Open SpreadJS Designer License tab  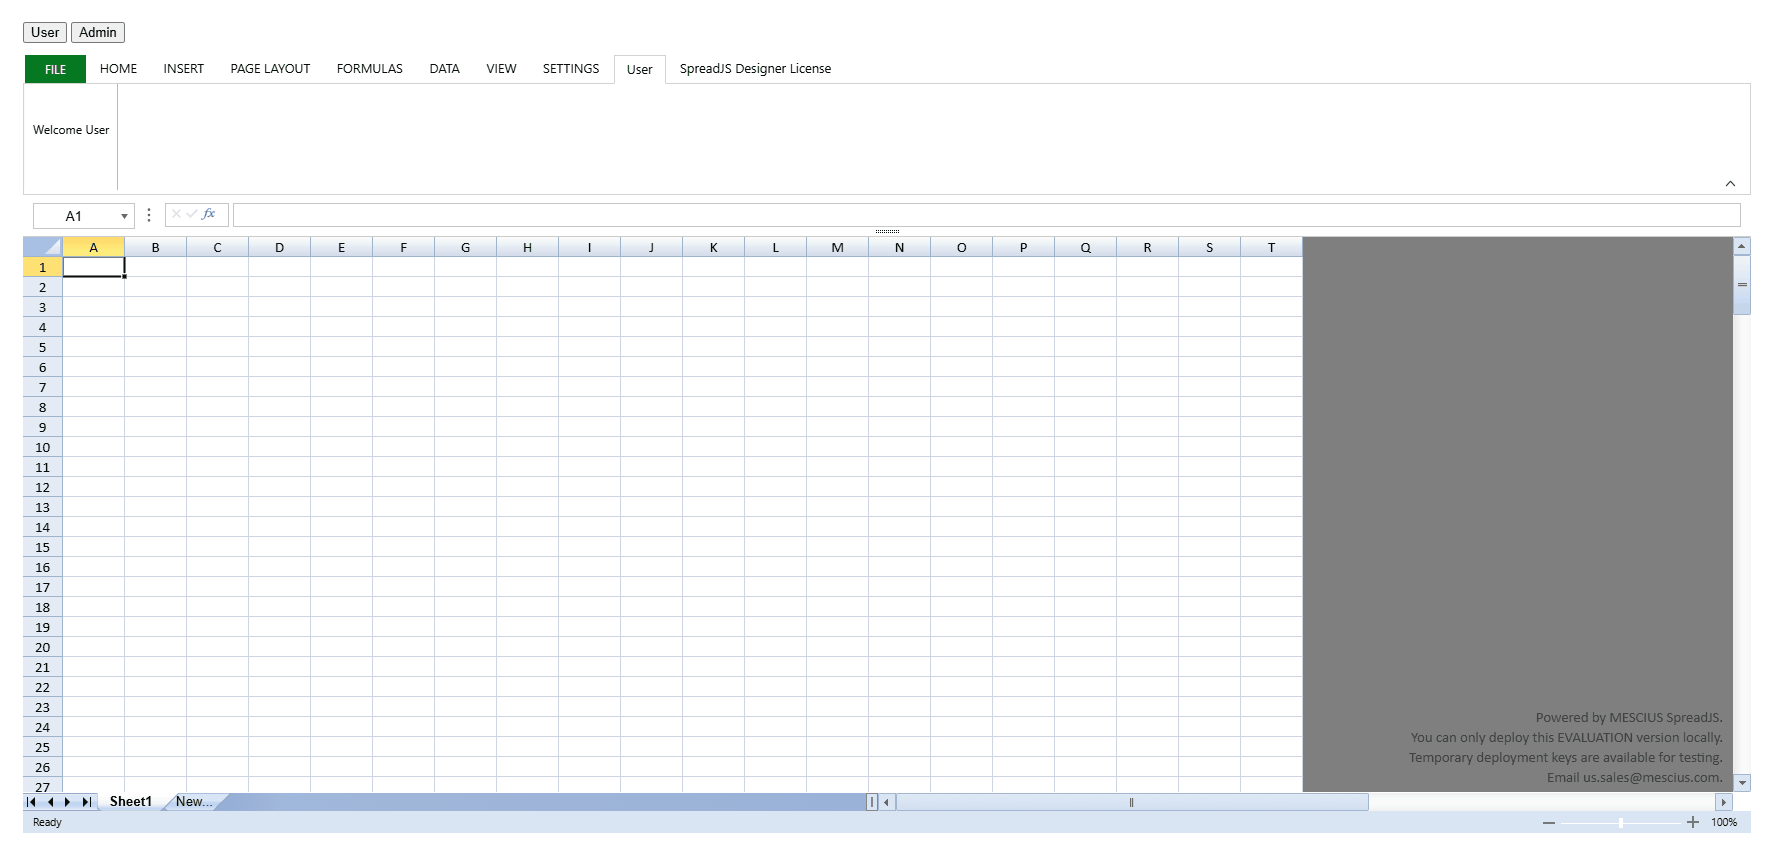[x=755, y=69]
